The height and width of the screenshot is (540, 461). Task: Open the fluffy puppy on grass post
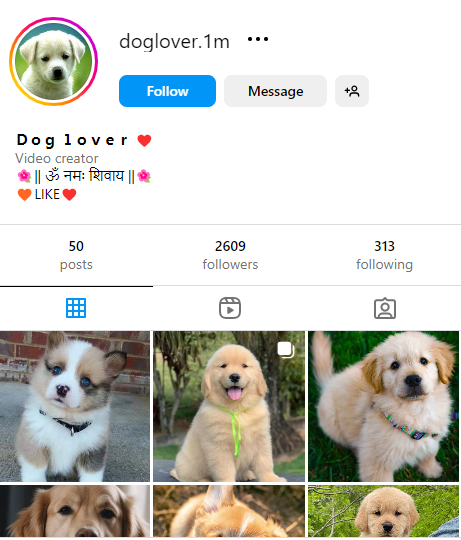384,406
